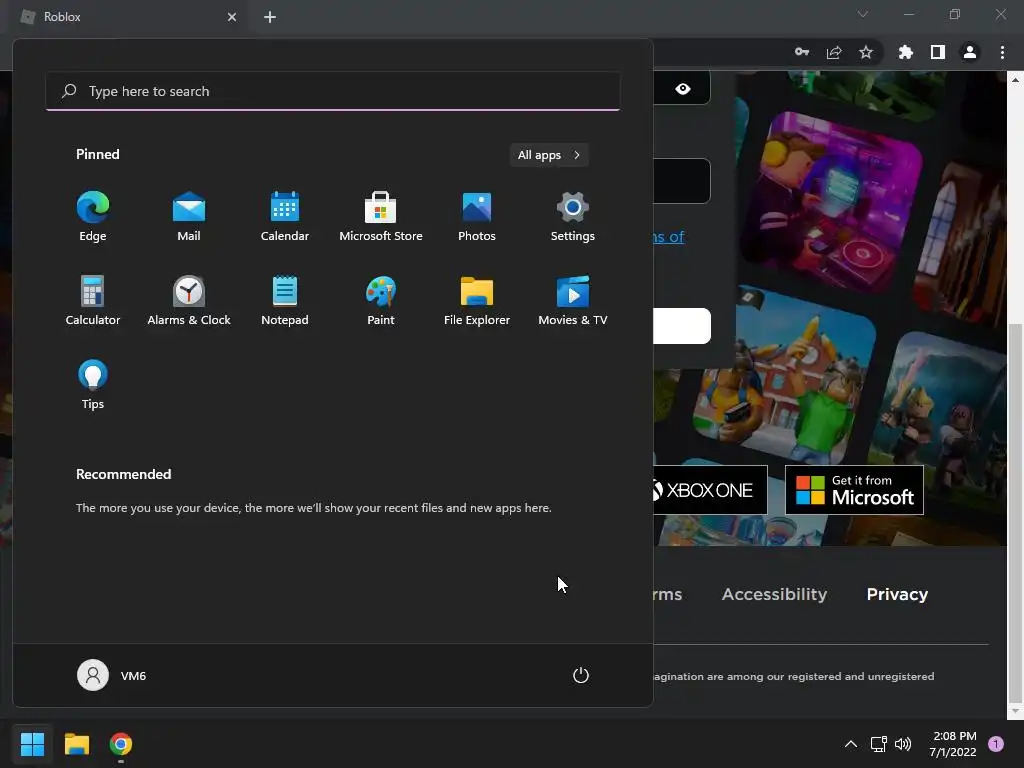Screen dimensions: 1024x768
Task: Click the Windows Start button on taskbar
Action: pyautogui.click(x=32, y=744)
